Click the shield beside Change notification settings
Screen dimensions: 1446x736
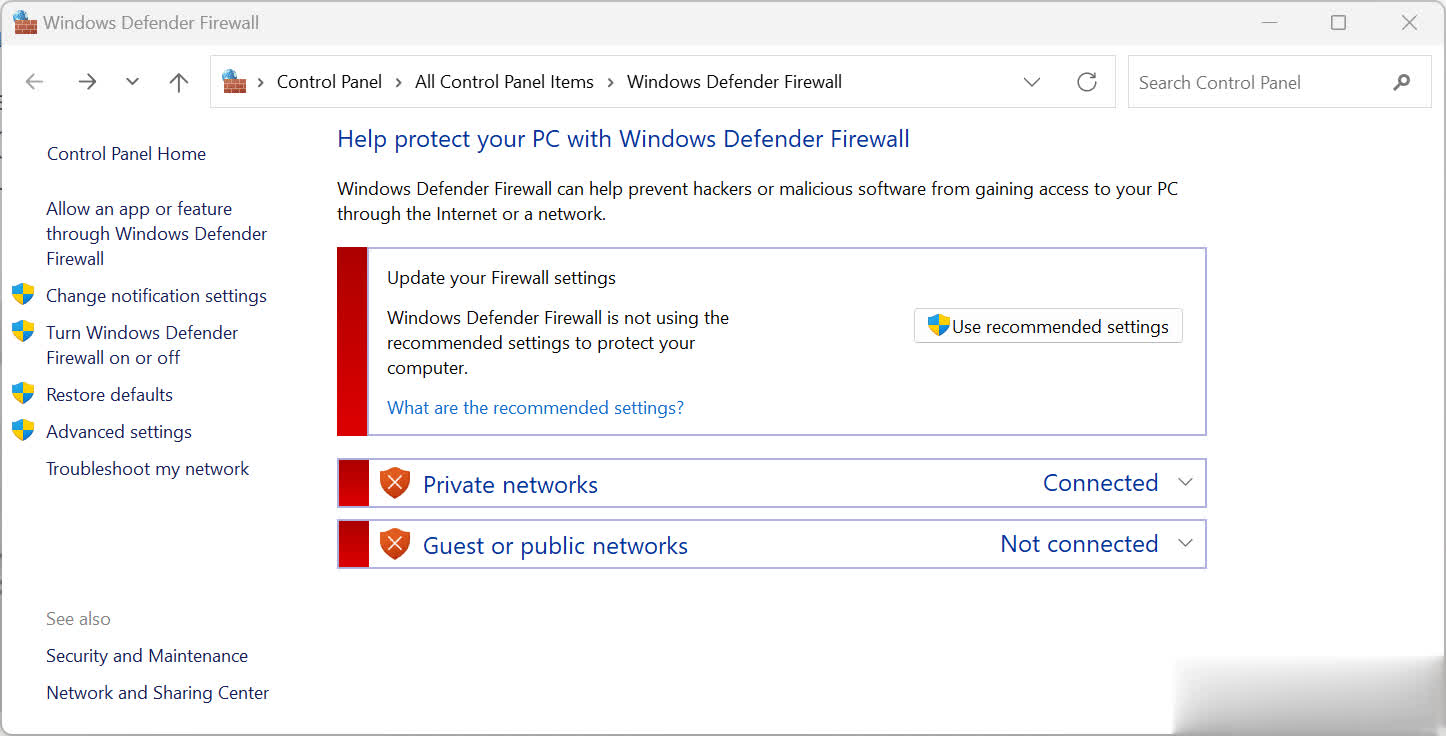(23, 295)
